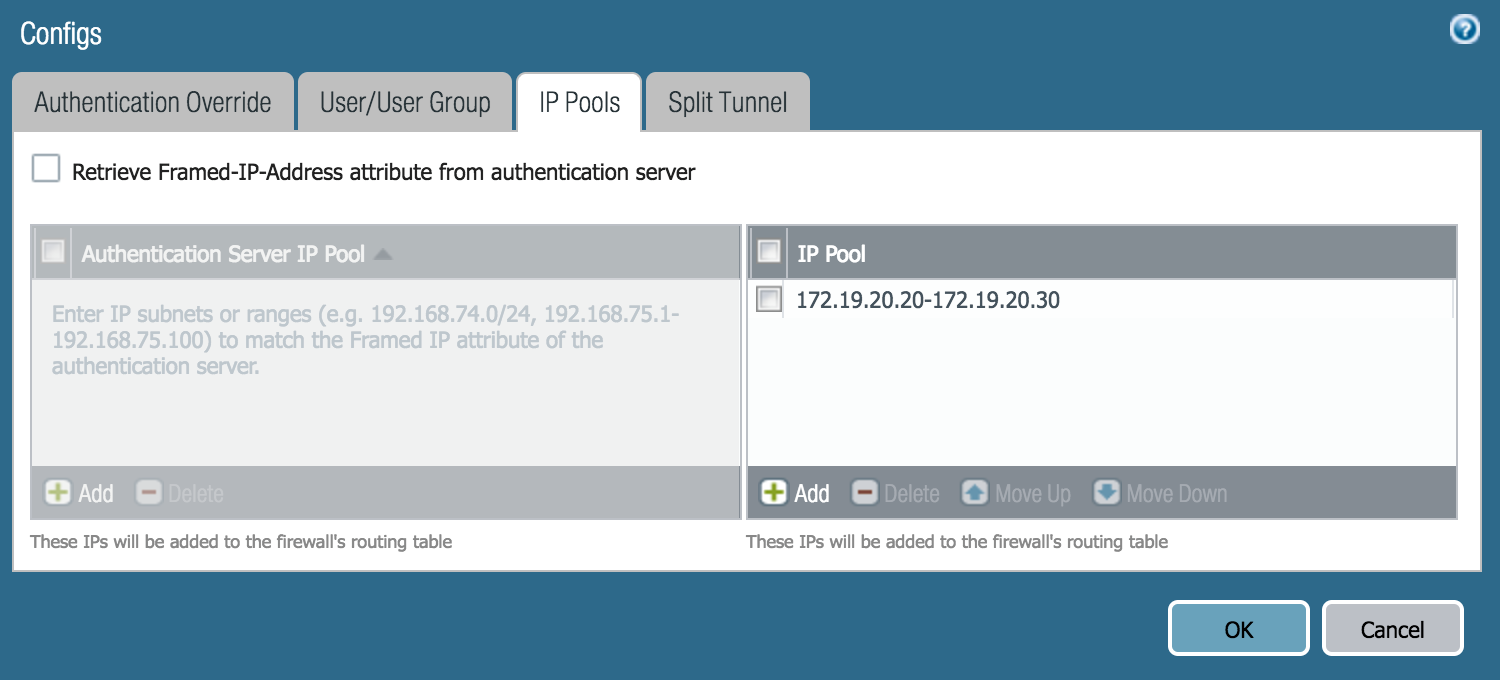This screenshot has width=1500, height=680.
Task: Open the User/User Group tab
Action: [405, 103]
